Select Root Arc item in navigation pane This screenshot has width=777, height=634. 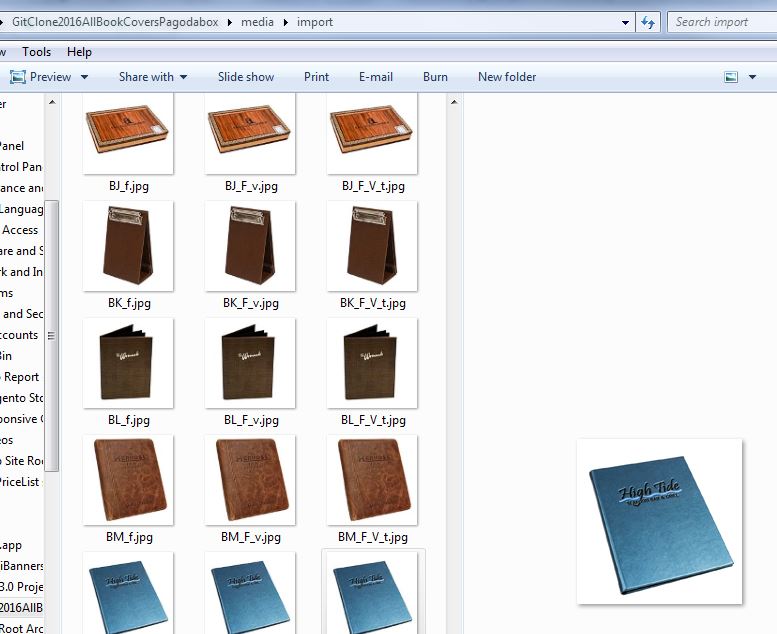pyautogui.click(x=21, y=628)
